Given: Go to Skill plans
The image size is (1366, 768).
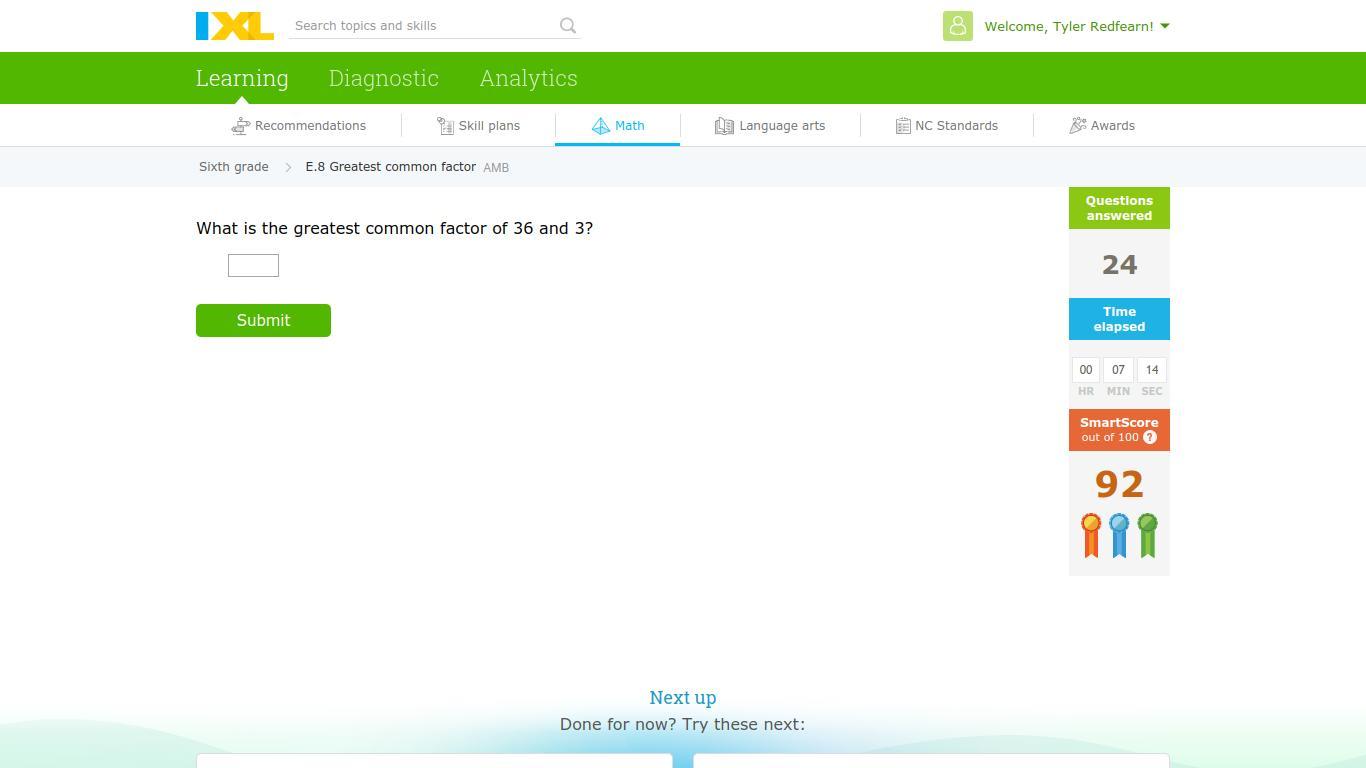Looking at the screenshot, I should click(479, 126).
